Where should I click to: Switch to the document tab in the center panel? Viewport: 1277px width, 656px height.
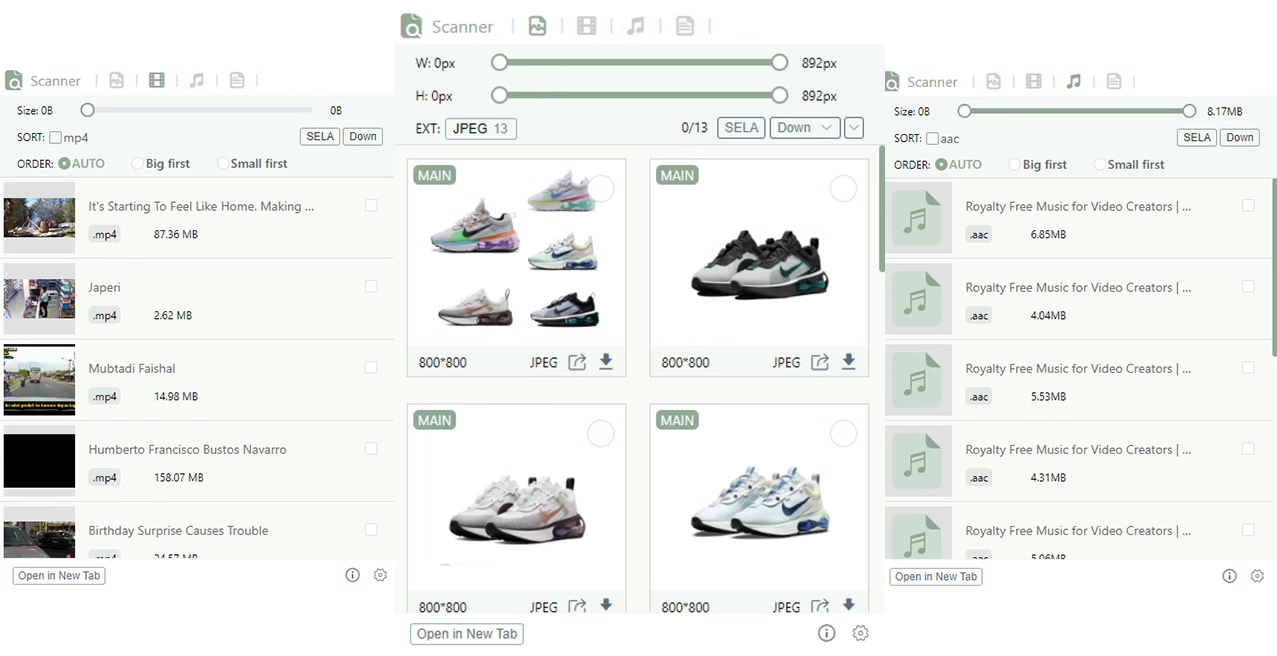pyautogui.click(x=685, y=26)
